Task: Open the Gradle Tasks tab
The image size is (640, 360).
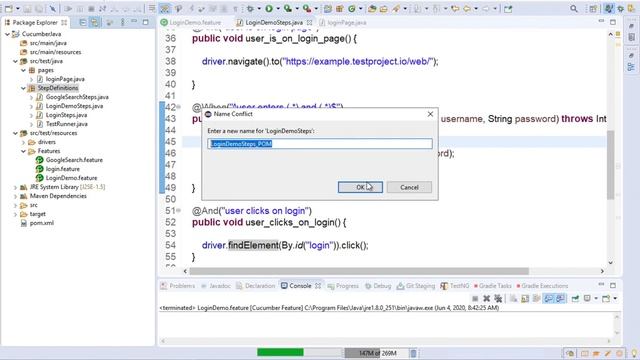Action: 493,286
